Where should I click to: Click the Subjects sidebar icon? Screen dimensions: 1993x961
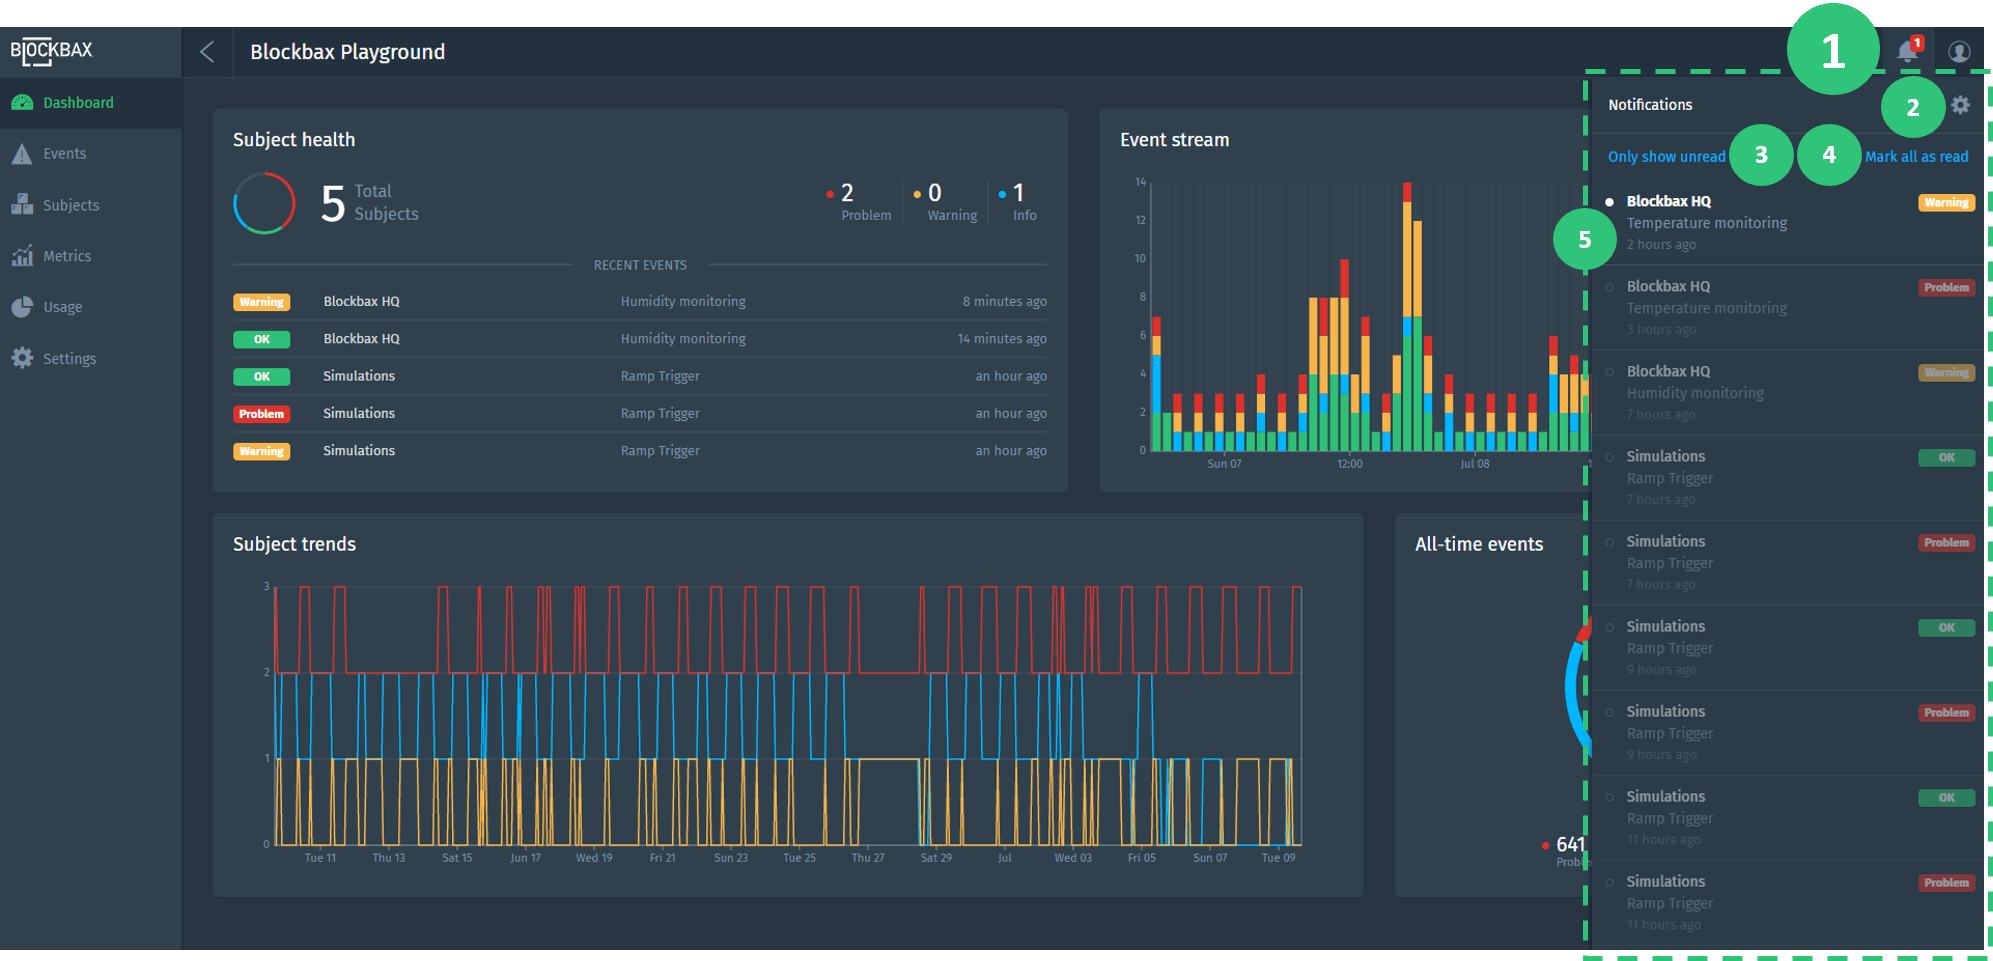pyautogui.click(x=22, y=205)
